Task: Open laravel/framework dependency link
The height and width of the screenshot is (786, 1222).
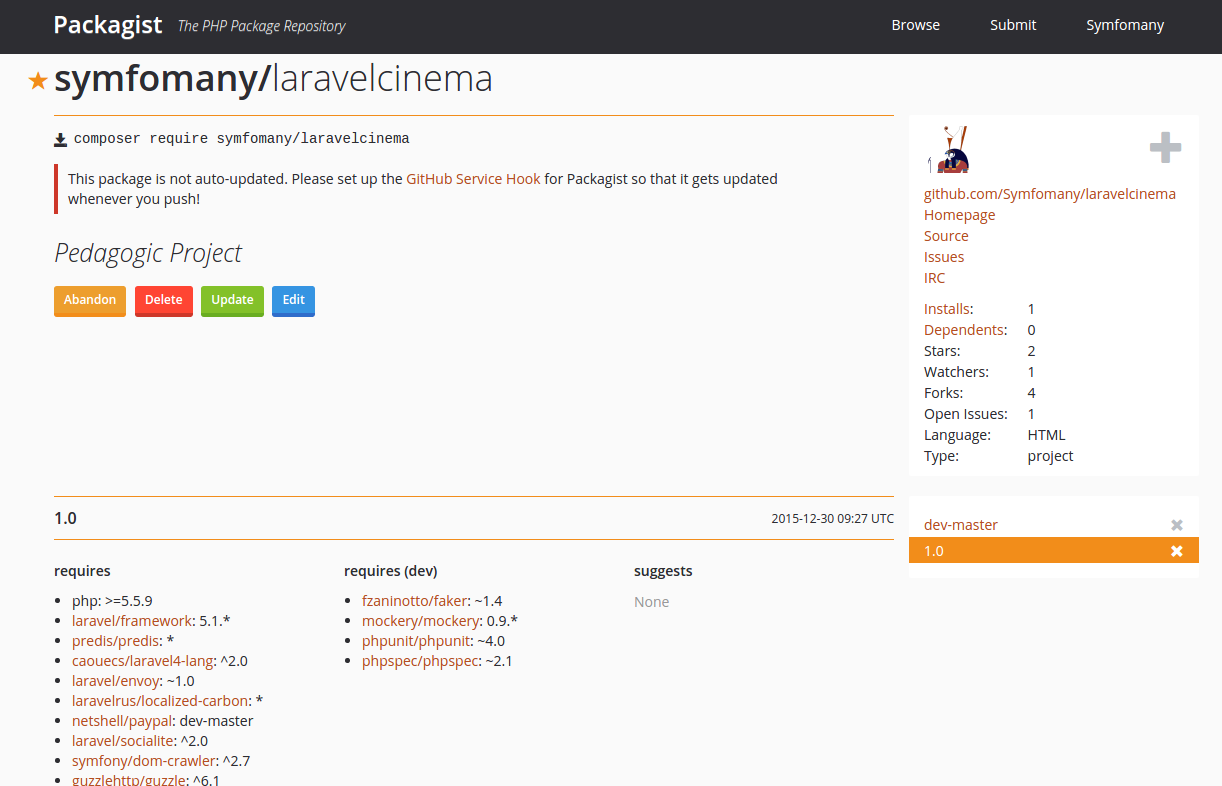Action: click(131, 621)
